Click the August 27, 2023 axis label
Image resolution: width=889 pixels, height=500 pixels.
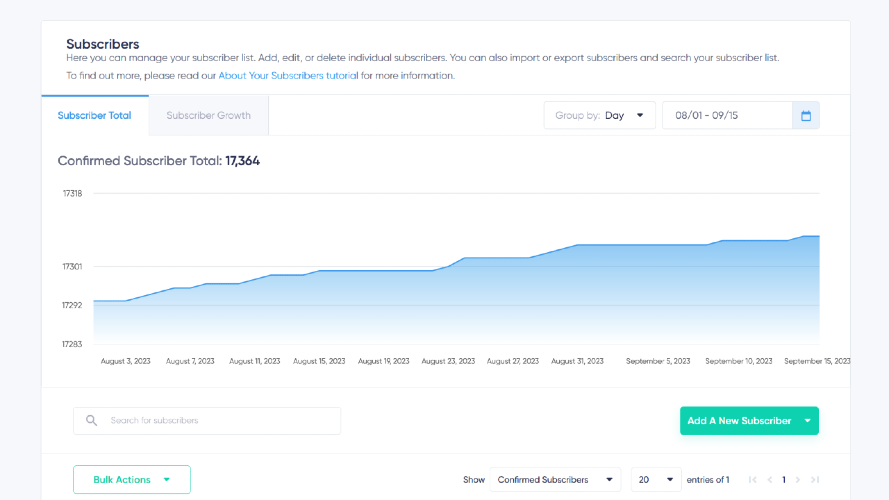click(513, 361)
